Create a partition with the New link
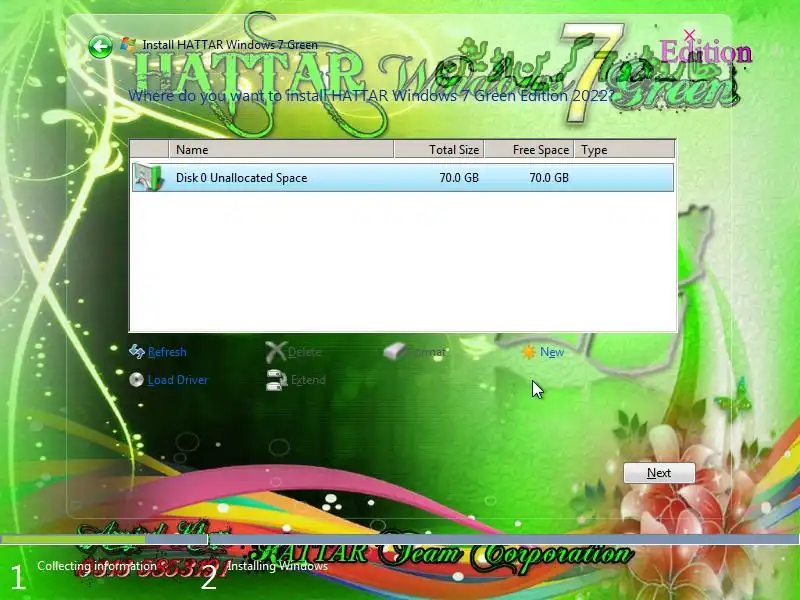The height and width of the screenshot is (600, 800). 552,352
